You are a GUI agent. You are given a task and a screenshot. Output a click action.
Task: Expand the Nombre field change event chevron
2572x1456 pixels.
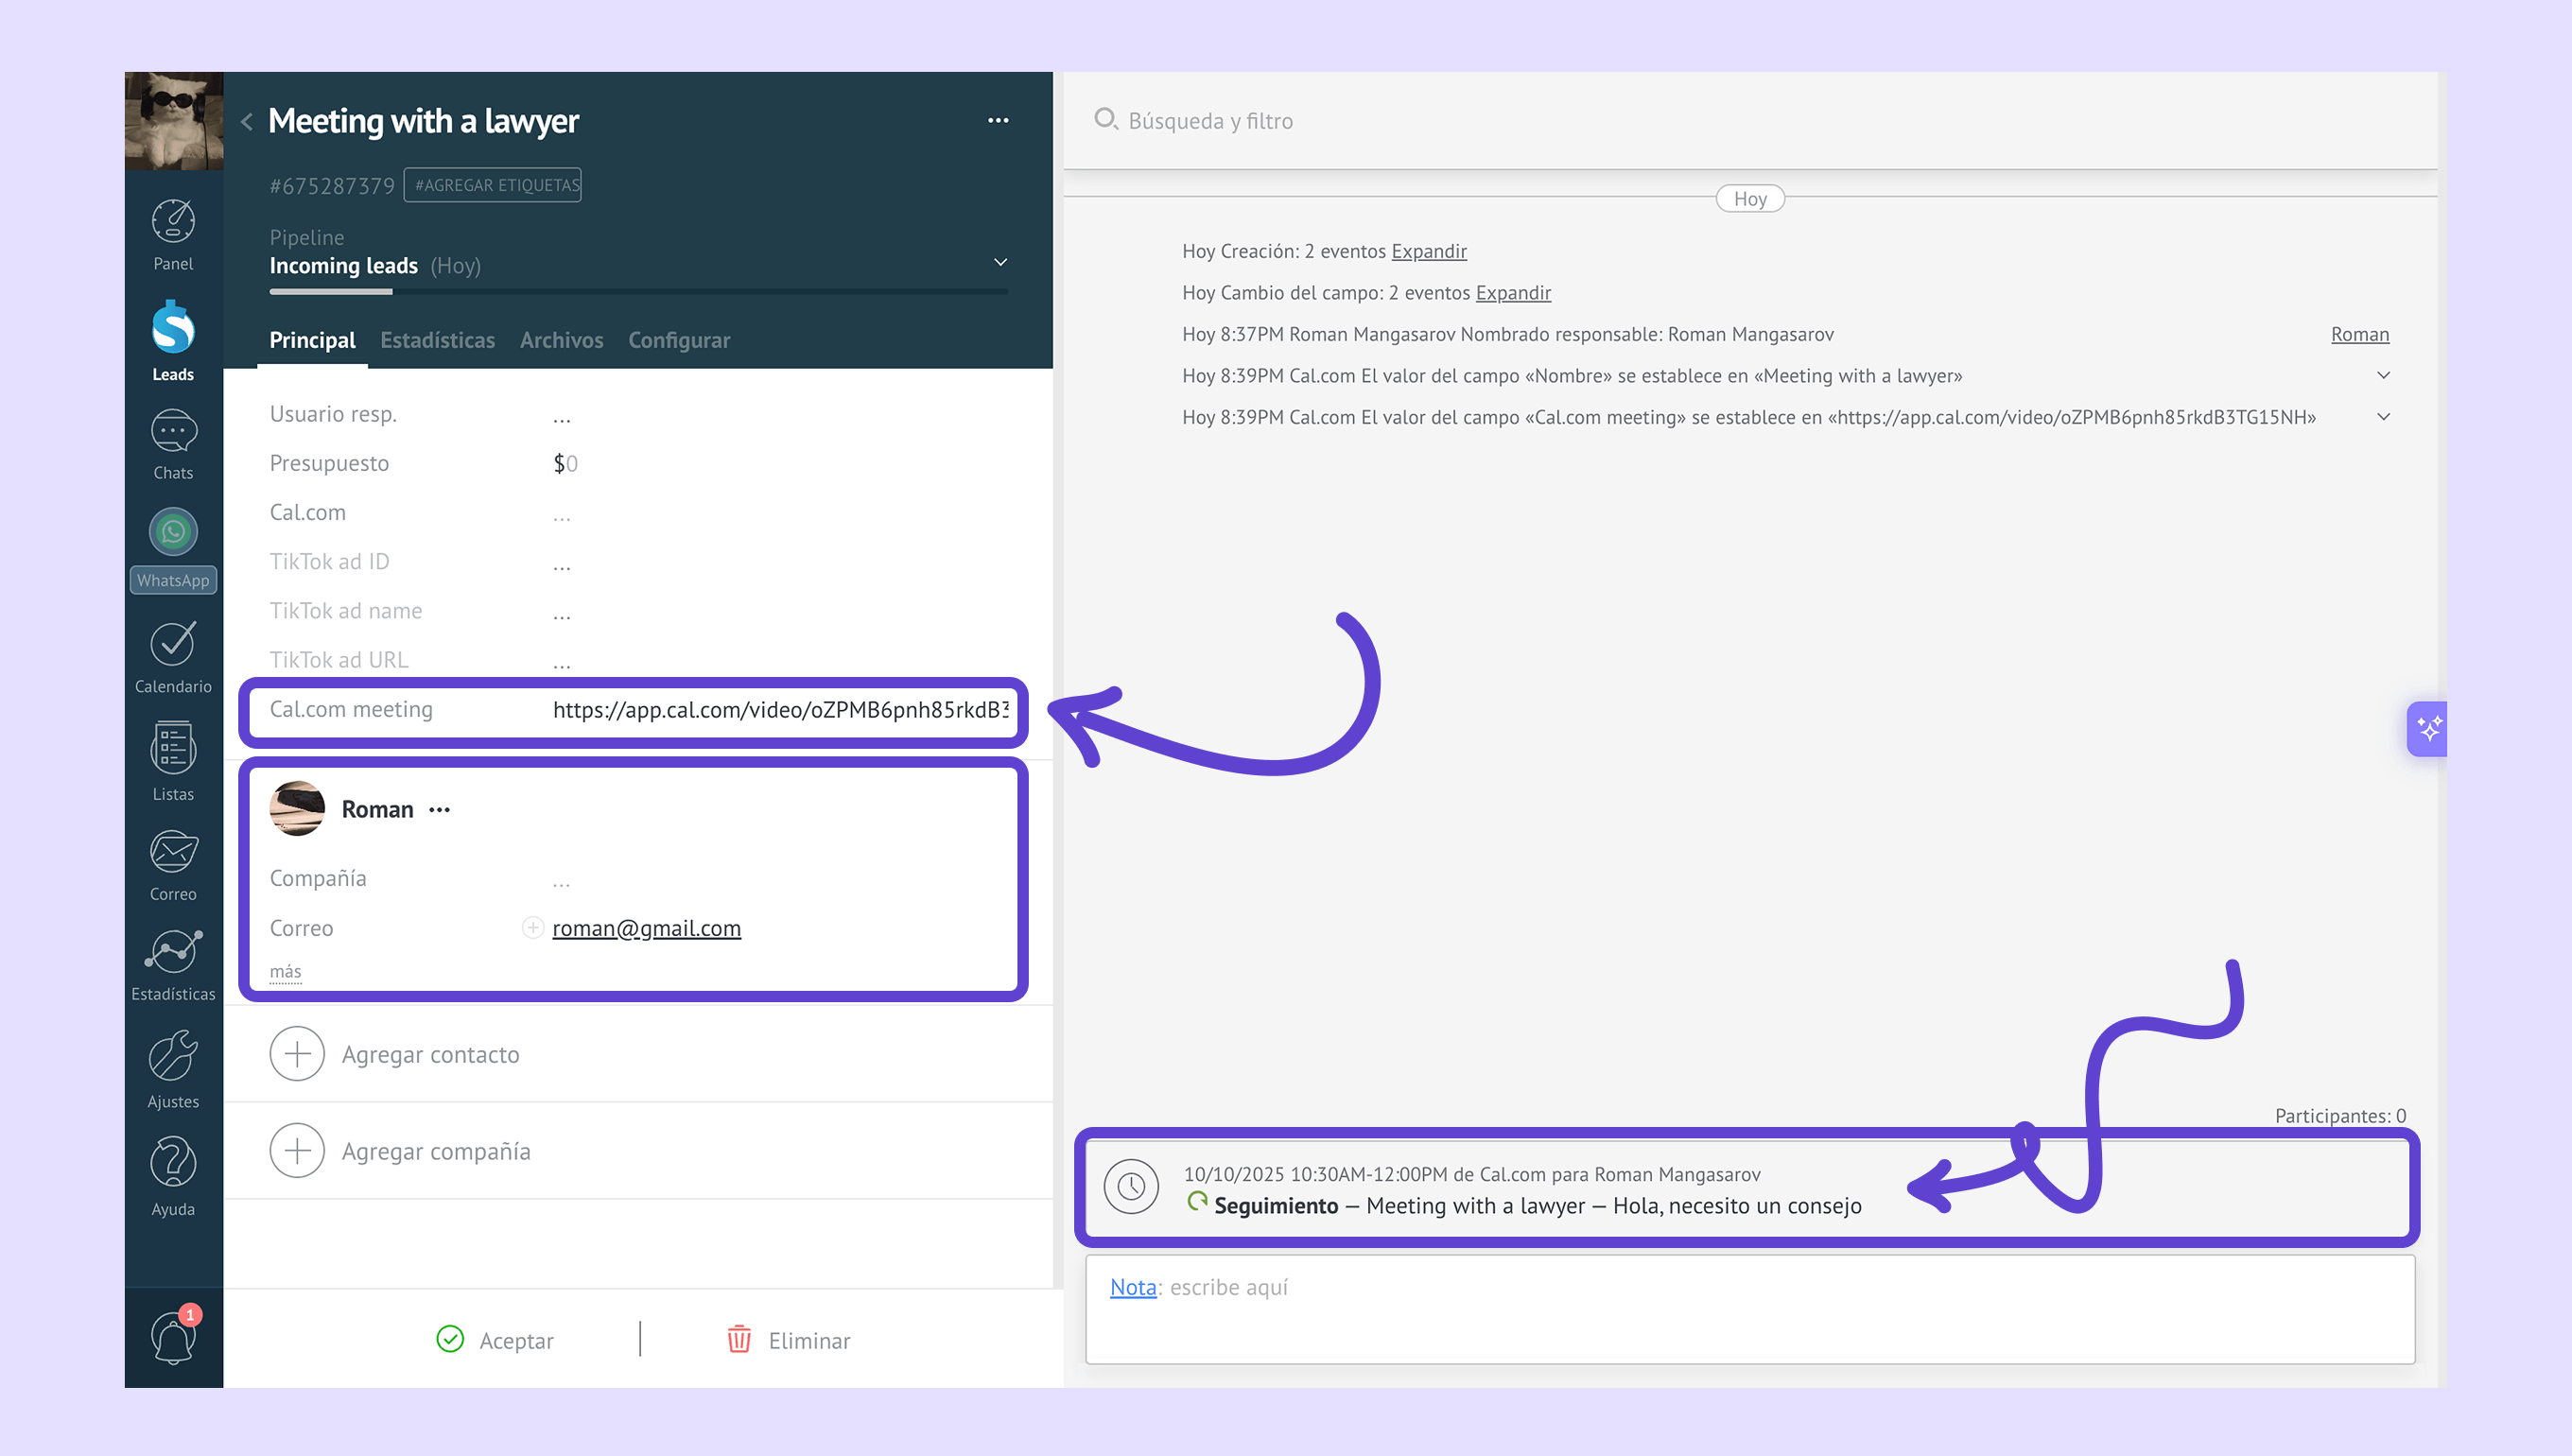point(2383,375)
